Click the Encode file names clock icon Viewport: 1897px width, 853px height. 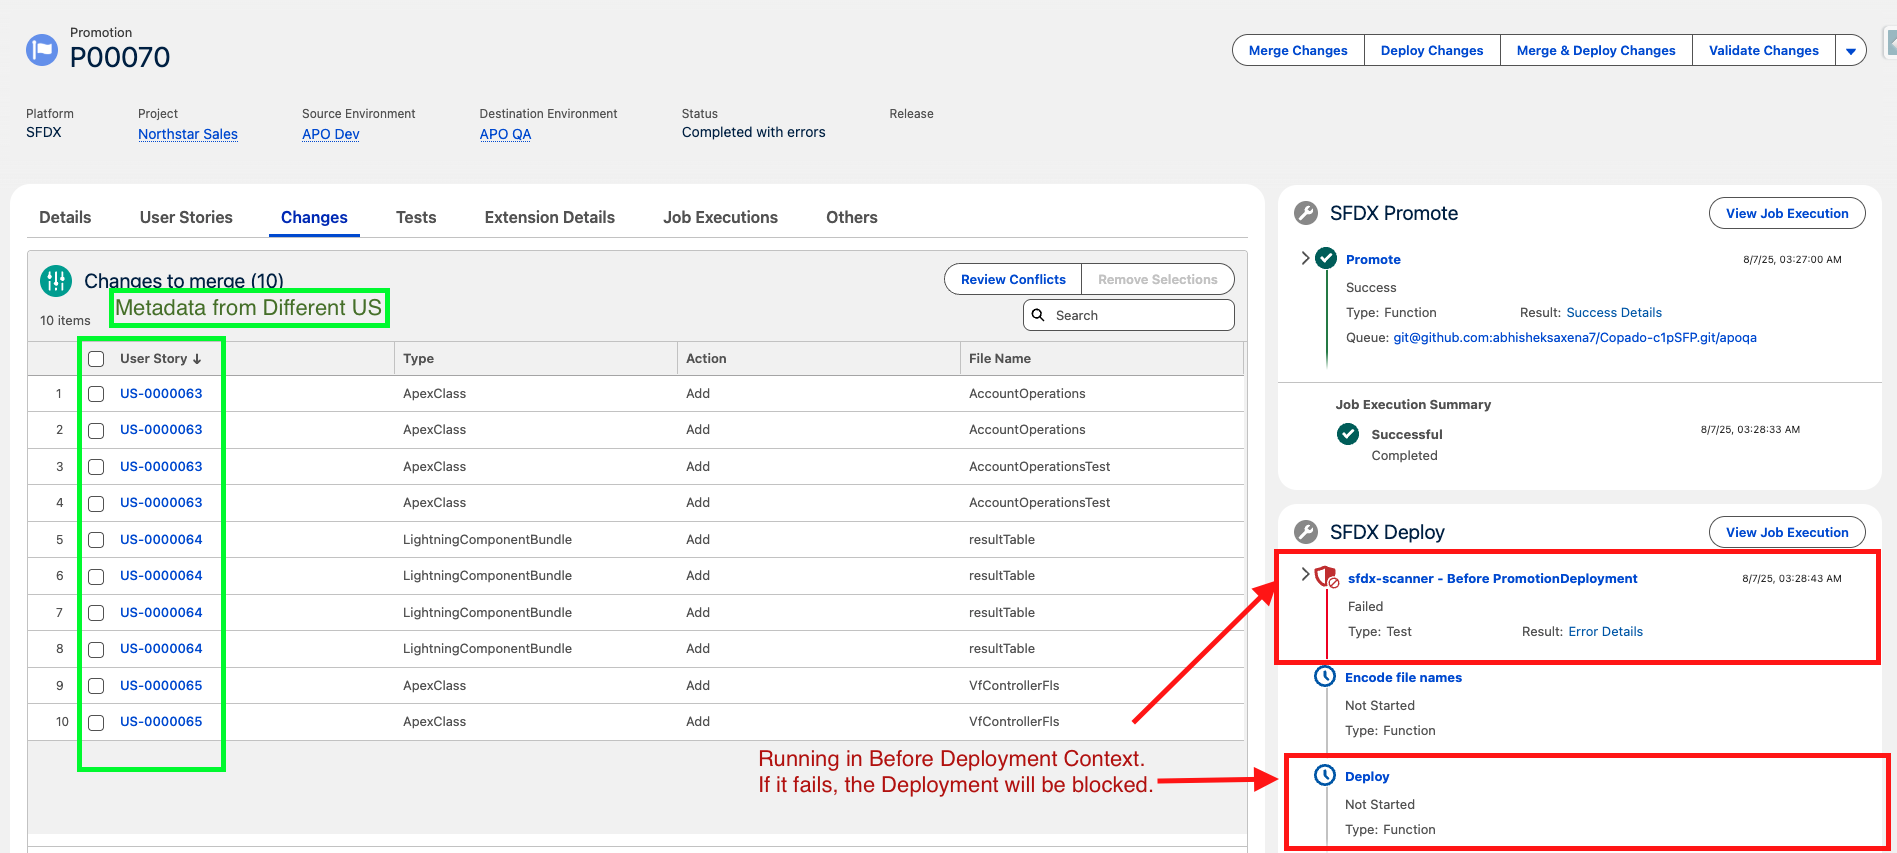pos(1325,677)
